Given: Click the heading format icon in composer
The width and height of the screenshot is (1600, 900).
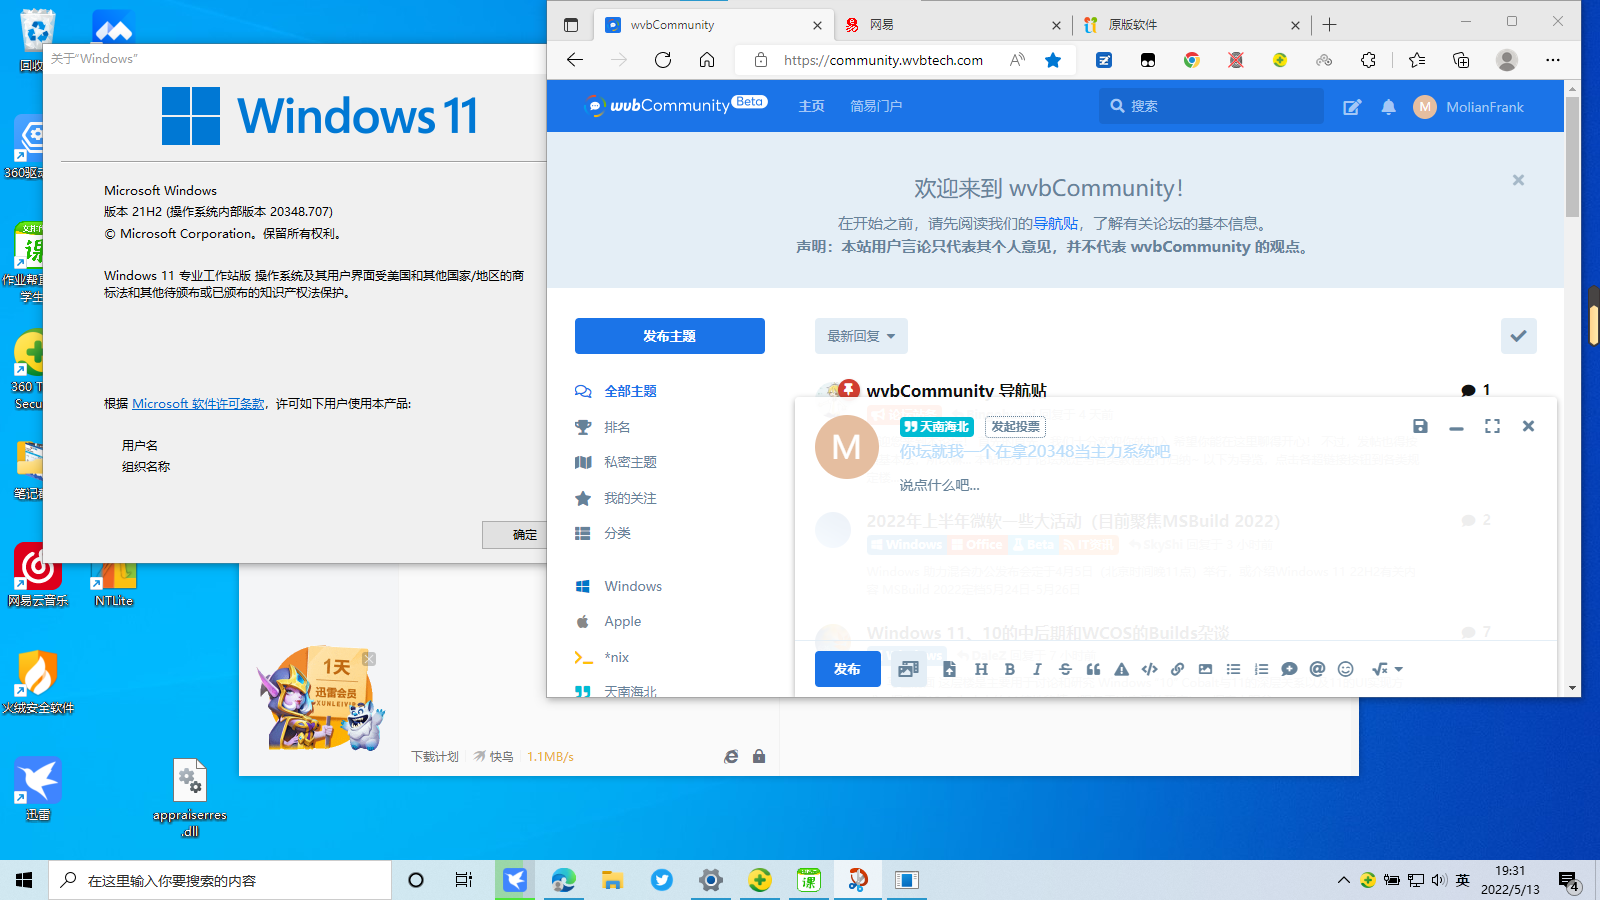Looking at the screenshot, I should coord(981,669).
